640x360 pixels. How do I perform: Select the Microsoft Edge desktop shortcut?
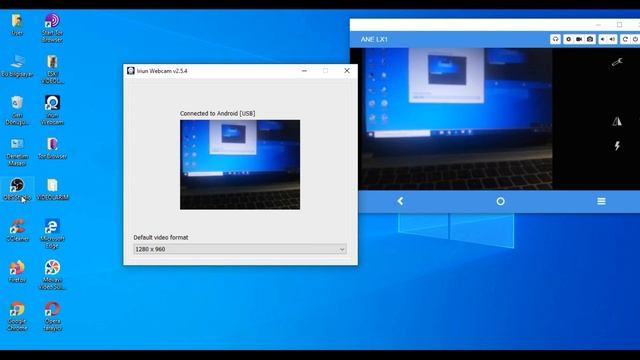pyautogui.click(x=52, y=234)
